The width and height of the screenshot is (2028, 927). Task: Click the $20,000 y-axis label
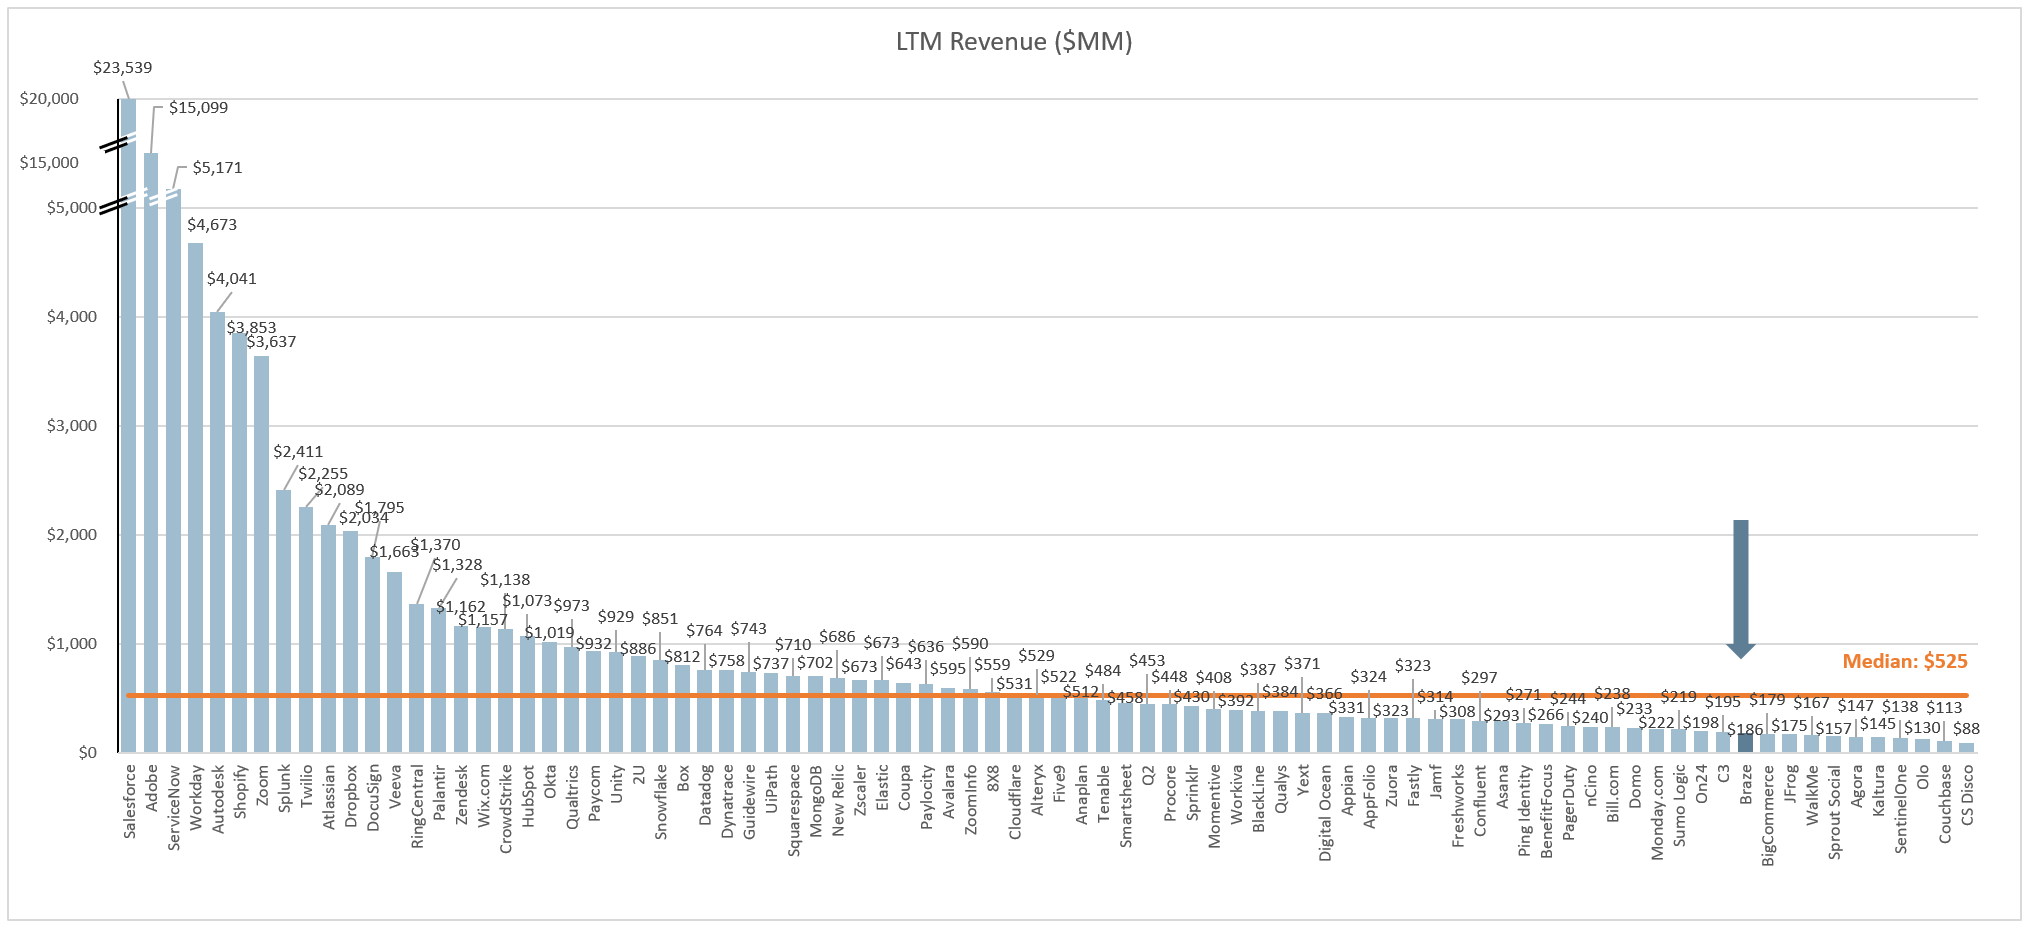pos(49,99)
